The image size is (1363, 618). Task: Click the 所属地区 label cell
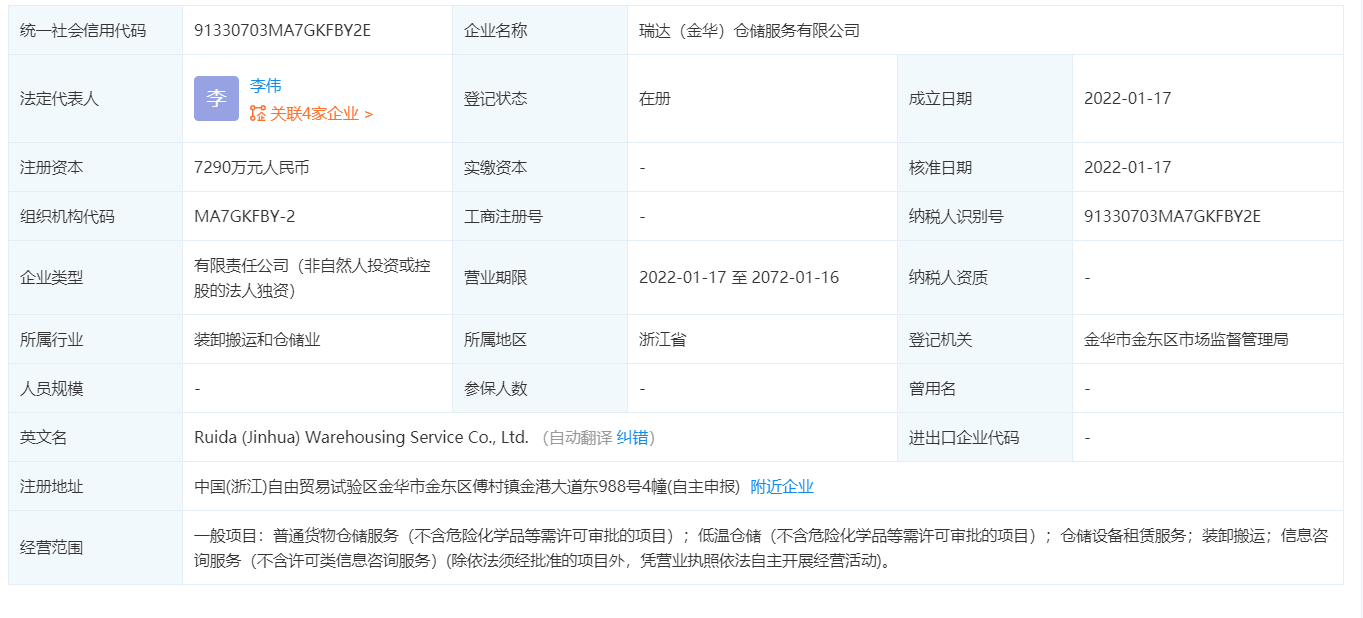(540, 339)
